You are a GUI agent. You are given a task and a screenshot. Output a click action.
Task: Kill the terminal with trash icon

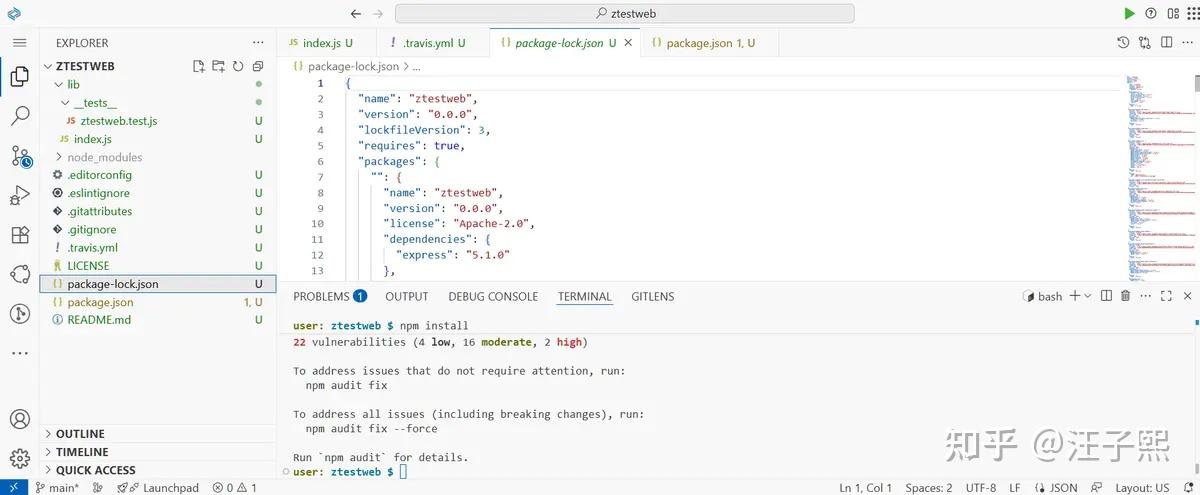(1125, 296)
